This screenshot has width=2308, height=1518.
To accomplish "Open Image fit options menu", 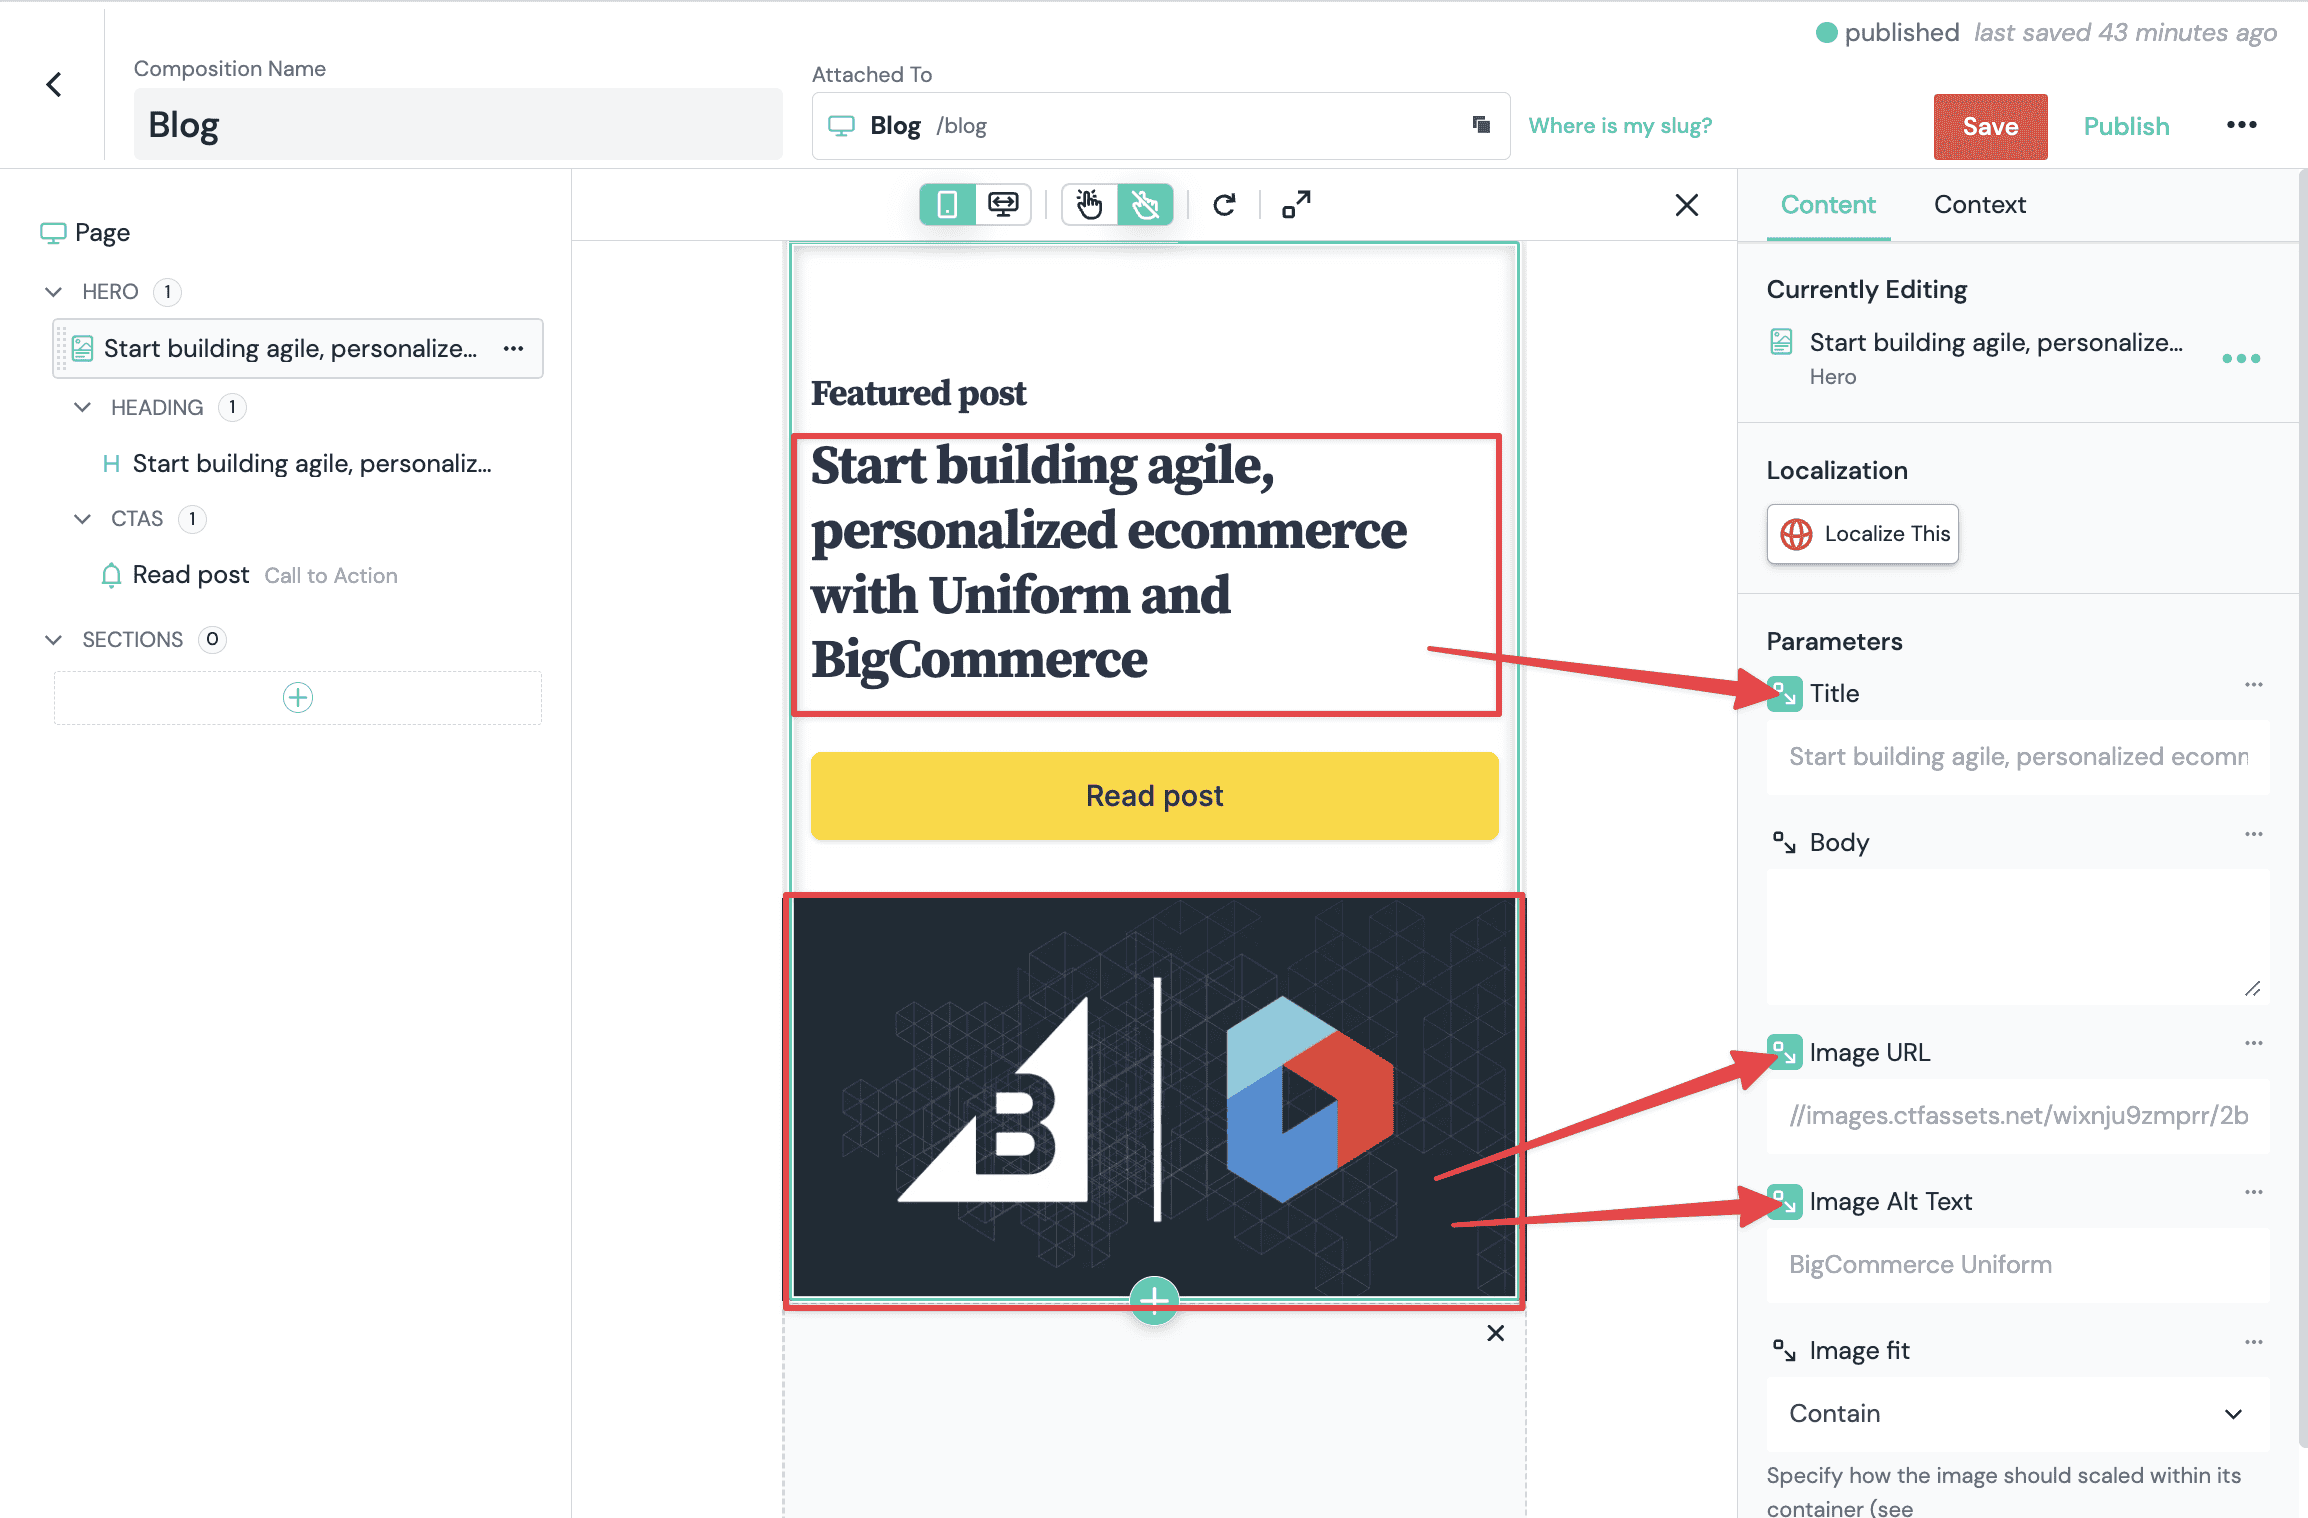I will [2253, 1342].
